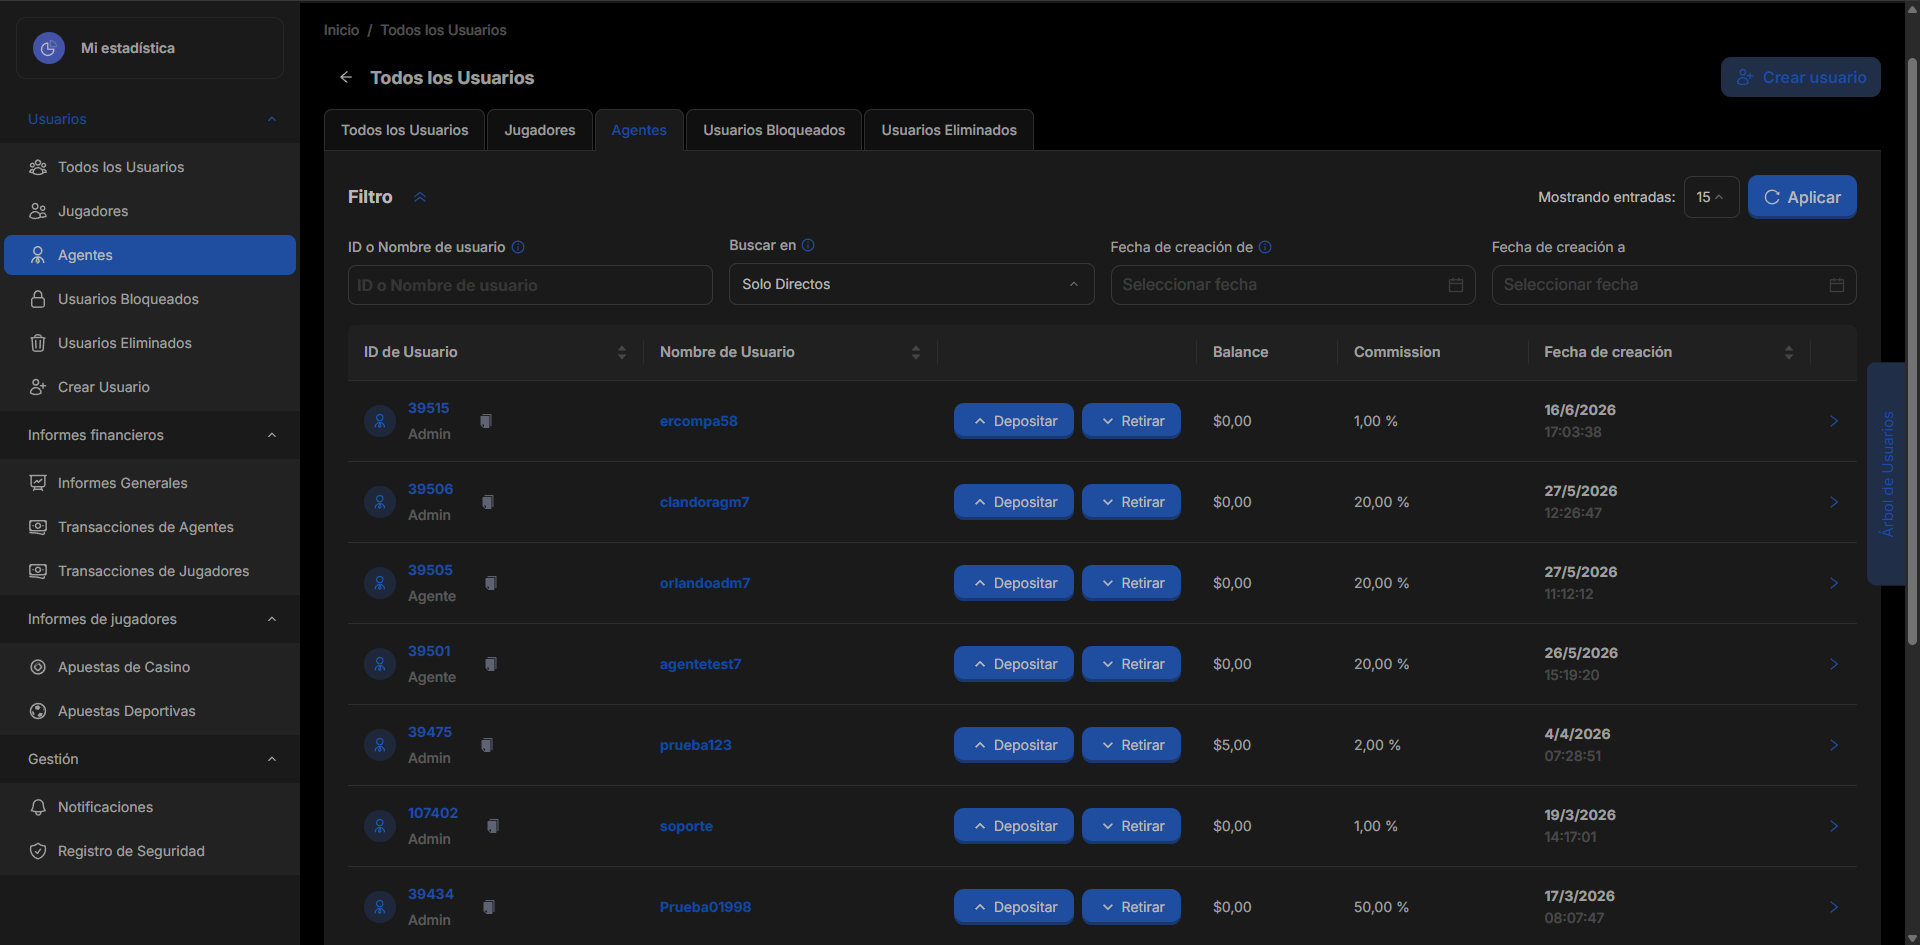Open the Solo Directos dropdown

pos(911,284)
